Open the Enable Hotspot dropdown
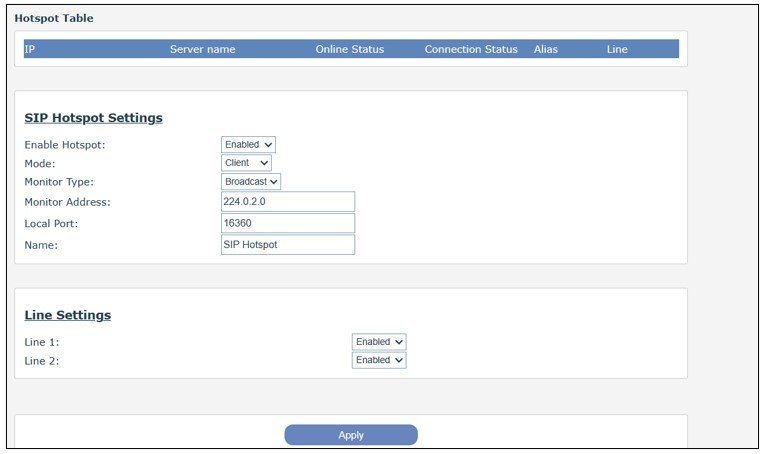The height and width of the screenshot is (454, 763). click(x=248, y=145)
